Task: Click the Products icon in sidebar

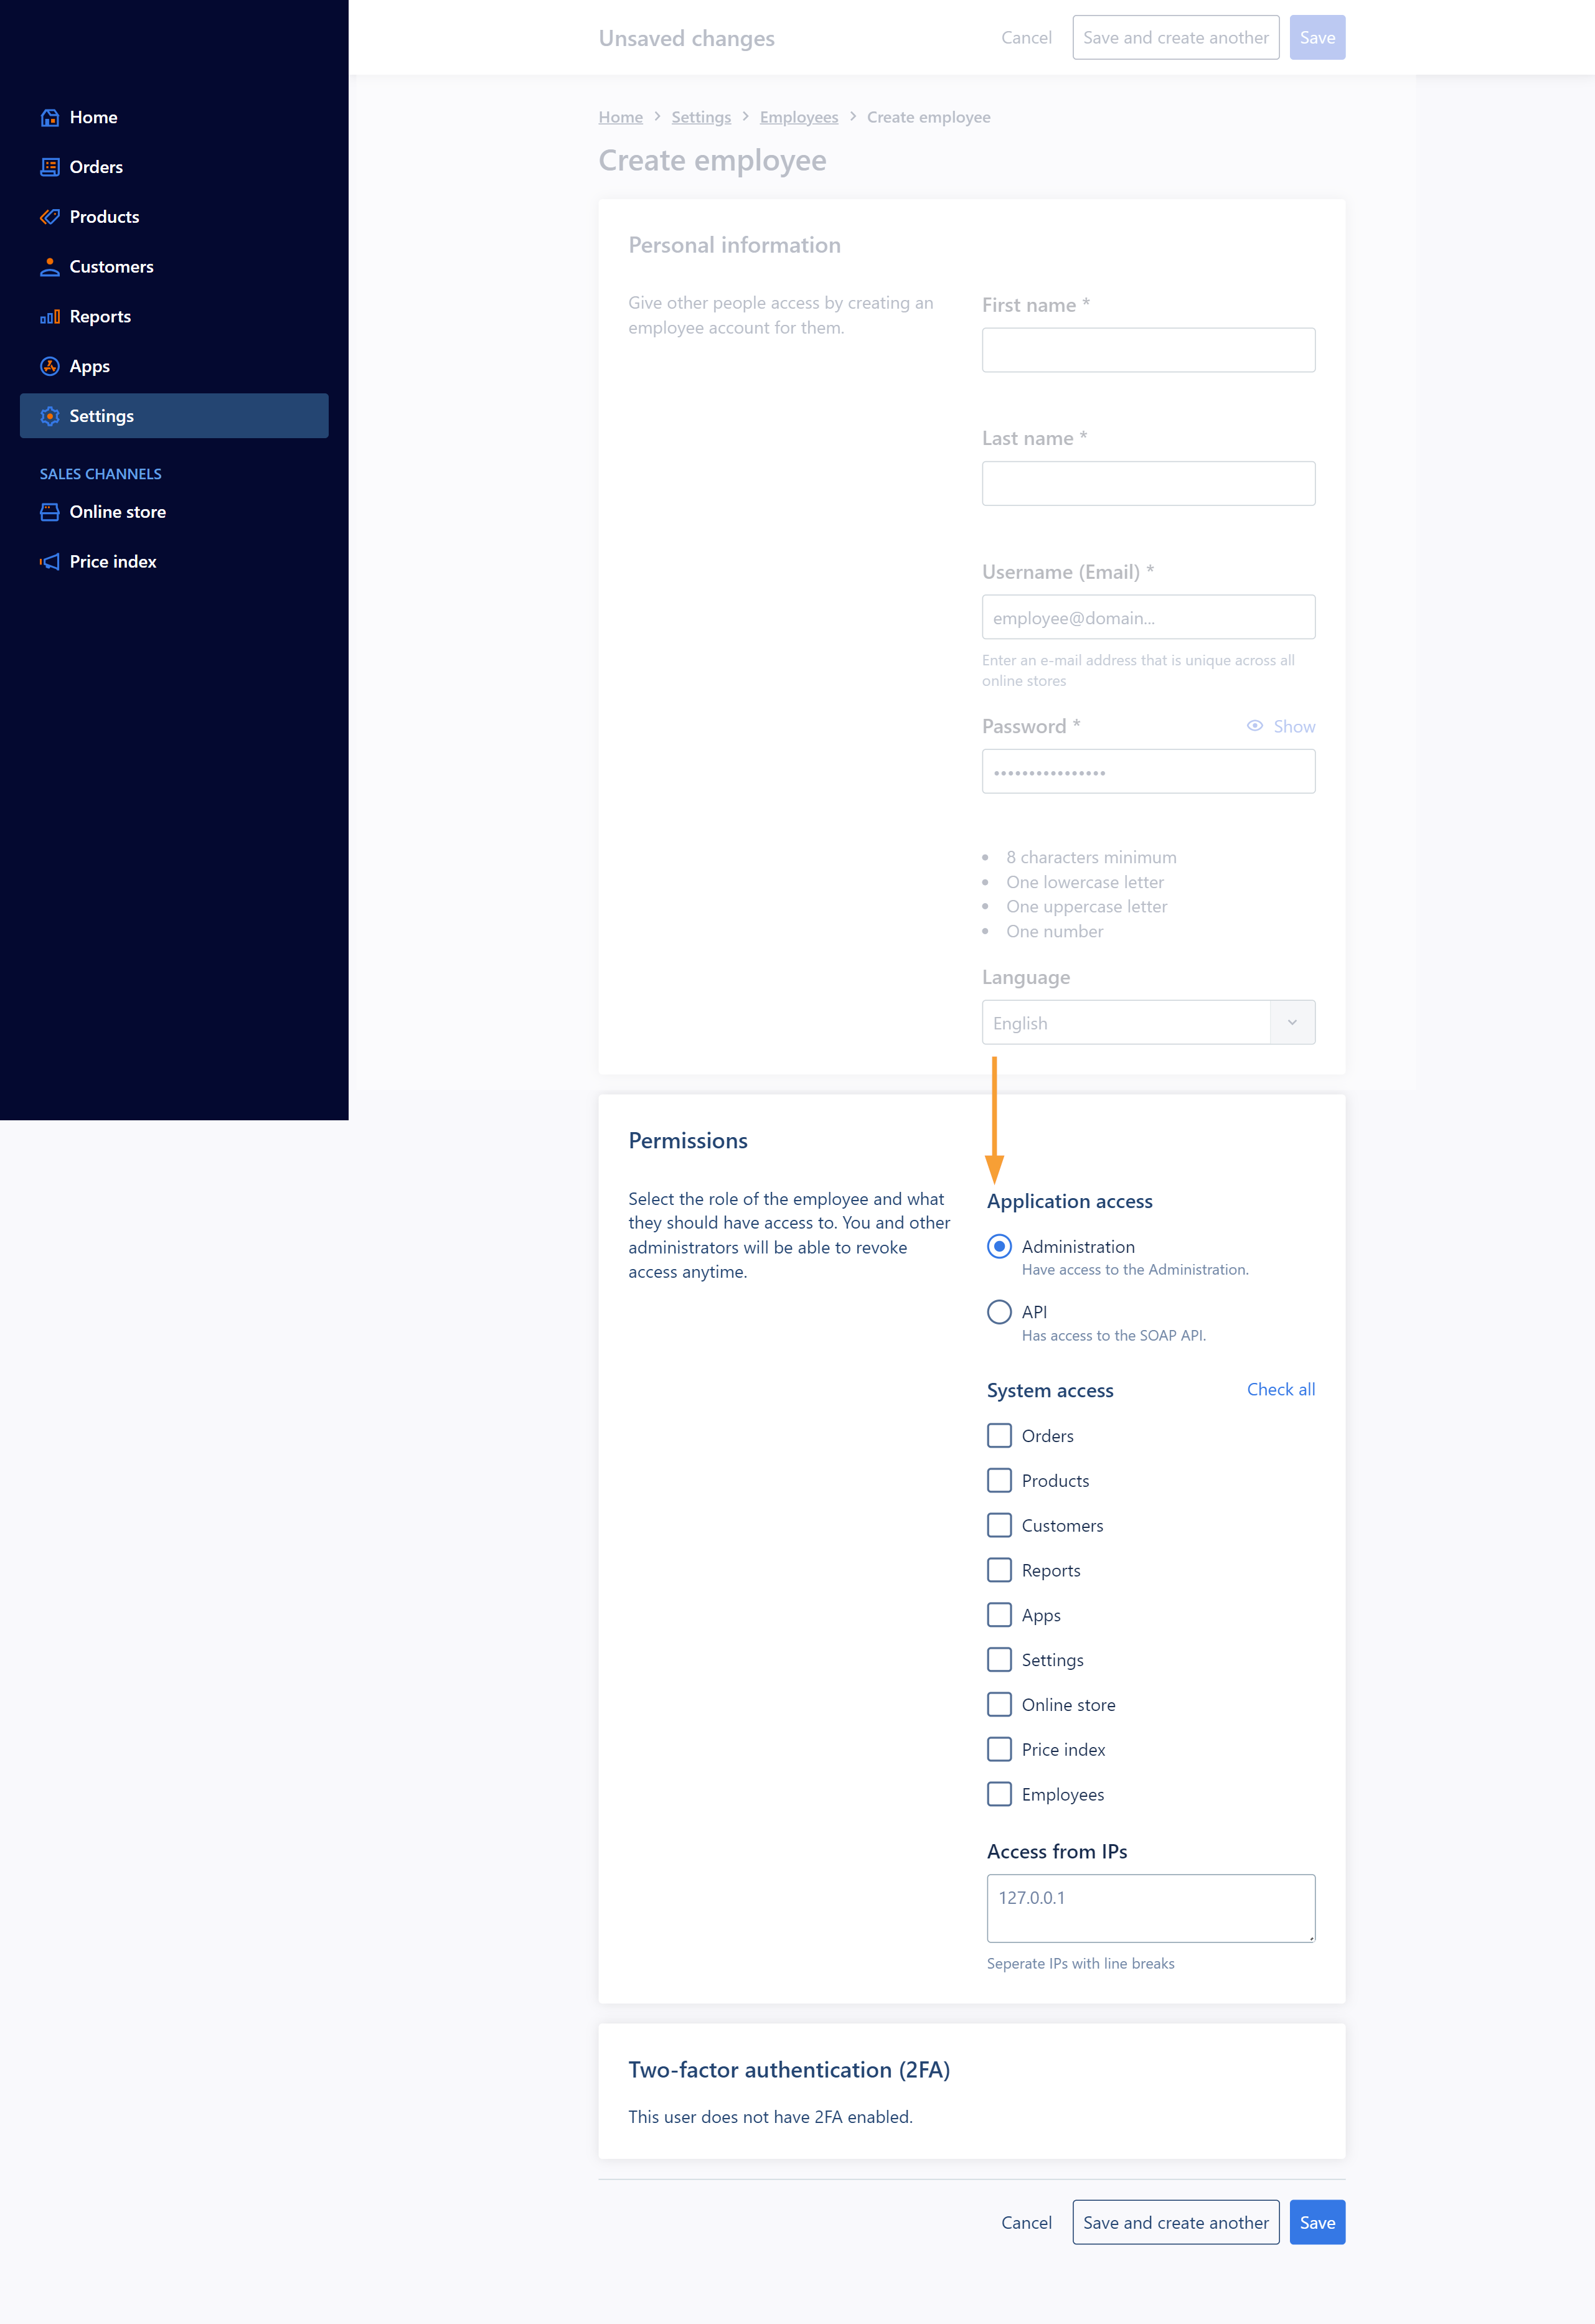Action: click(x=49, y=215)
